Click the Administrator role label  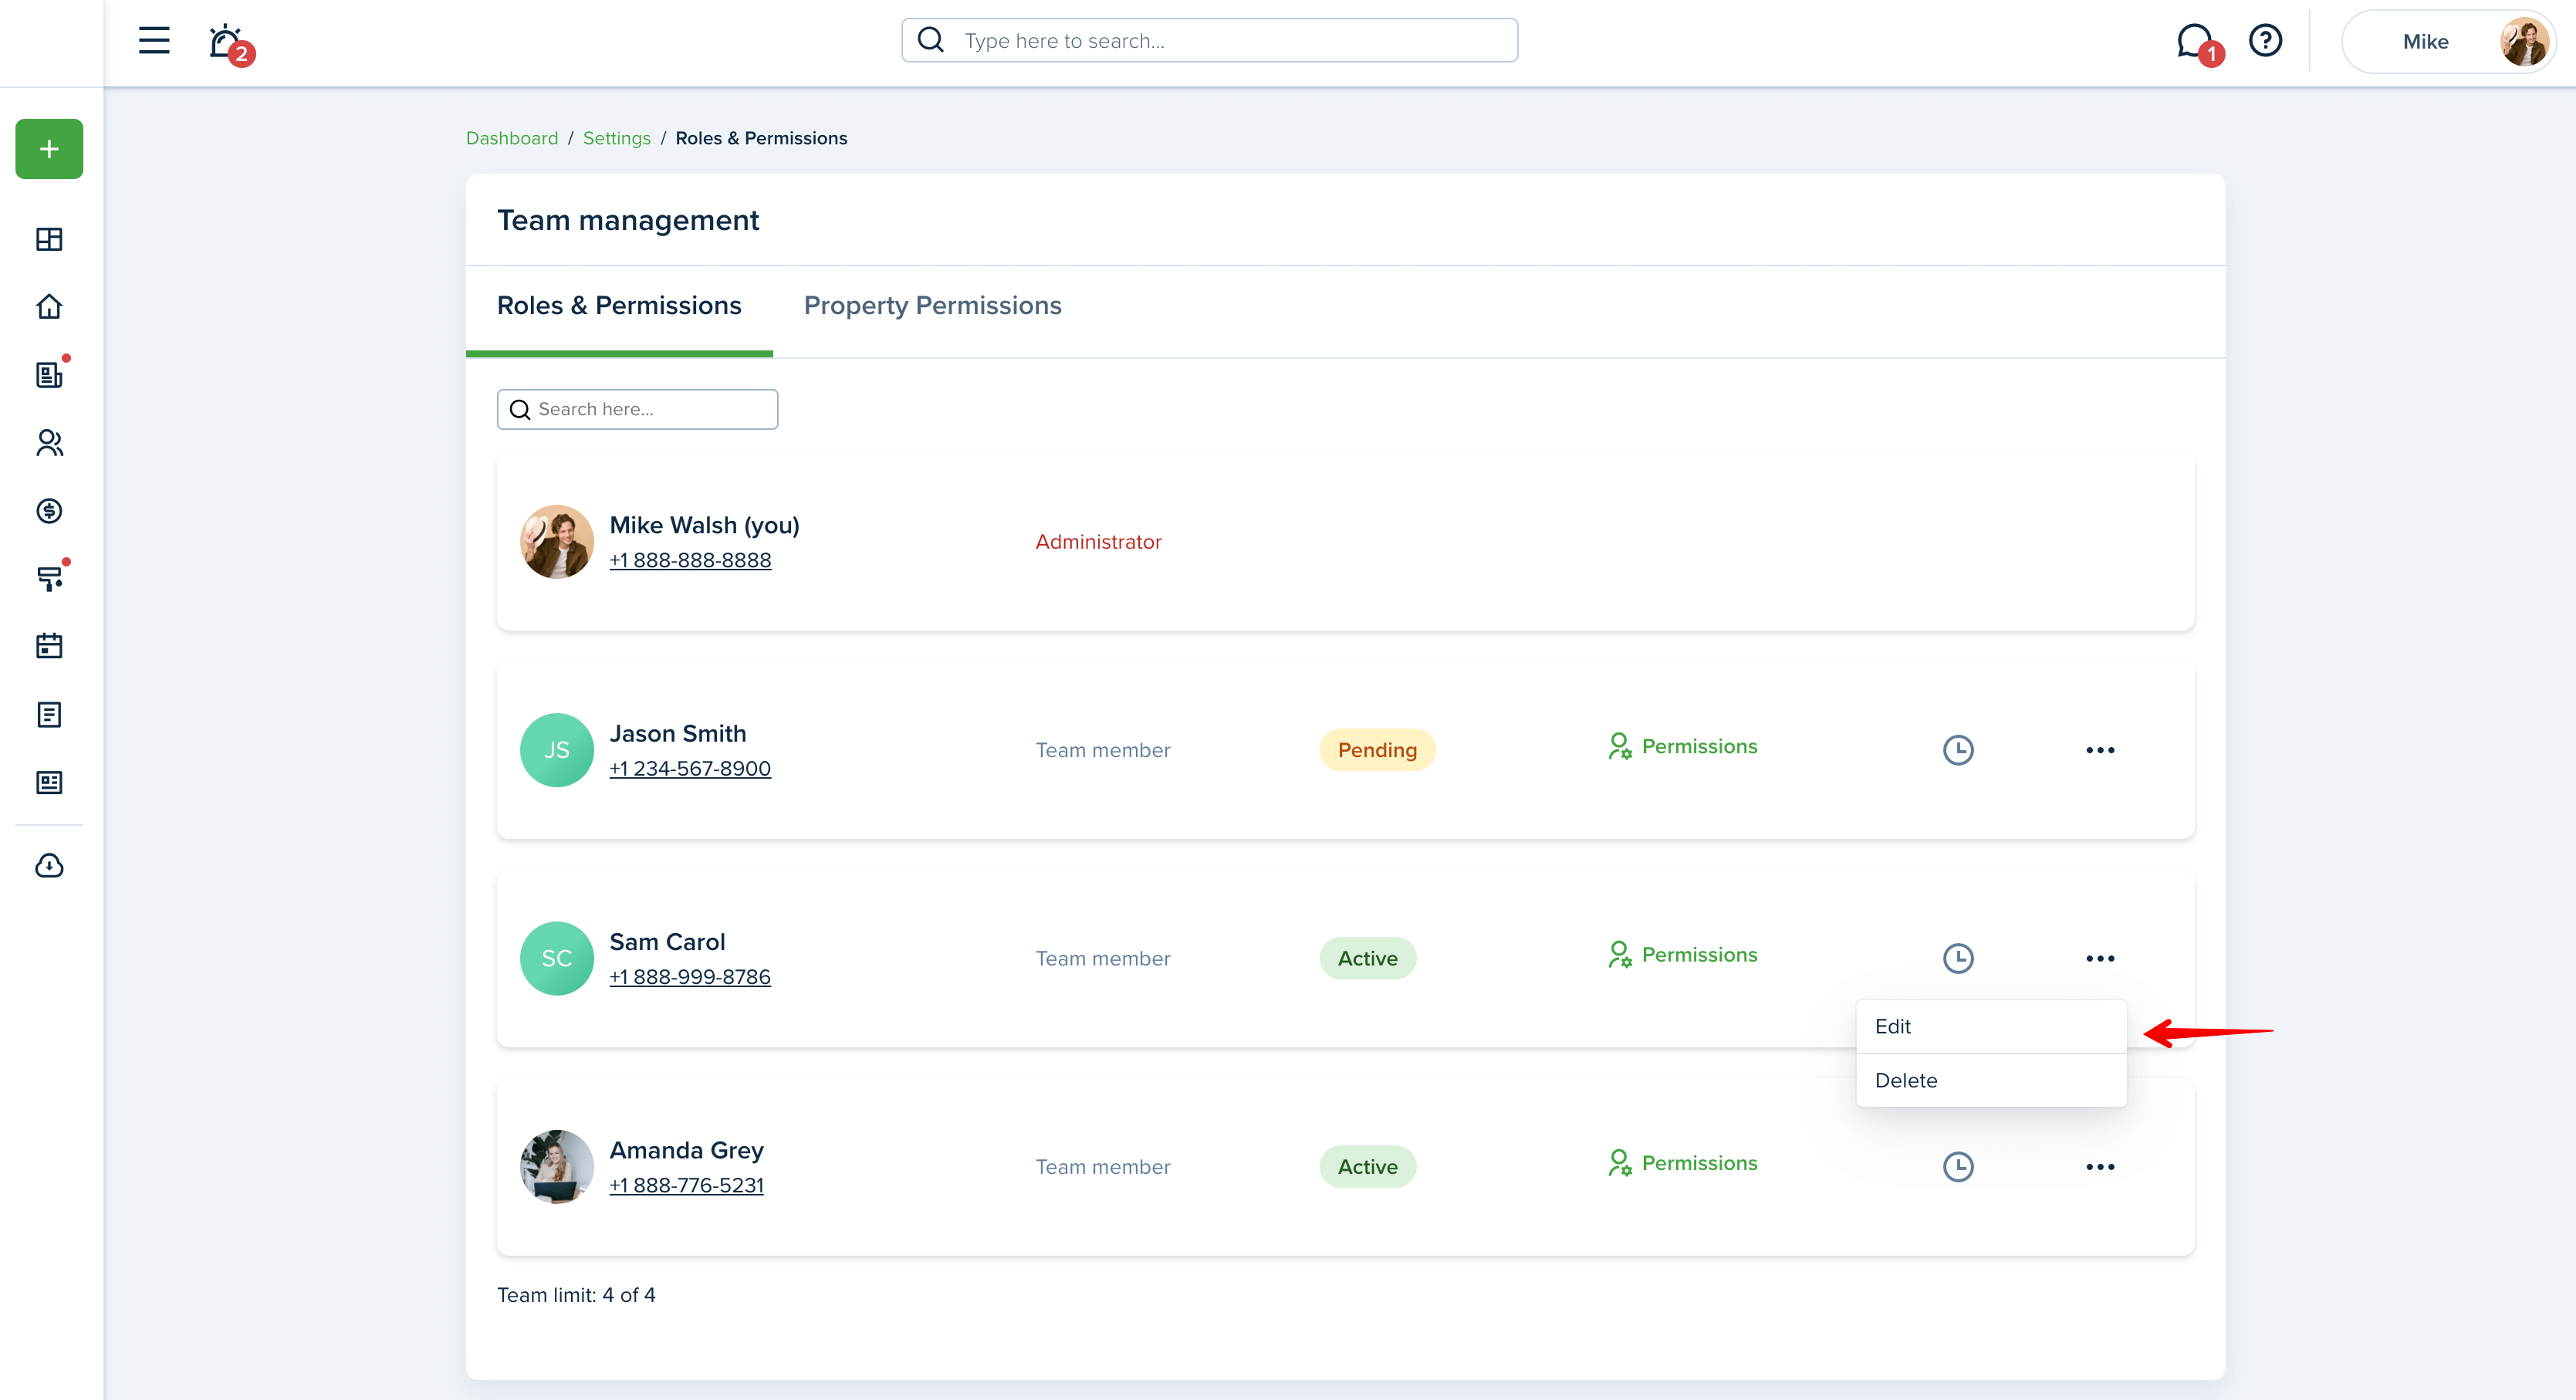pos(1098,542)
